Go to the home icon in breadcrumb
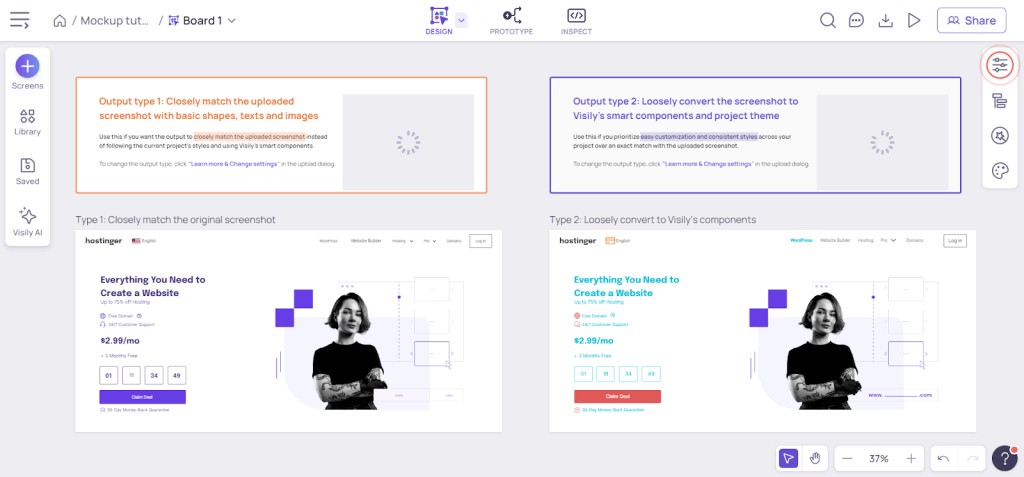1024x477 pixels. pyautogui.click(x=59, y=21)
